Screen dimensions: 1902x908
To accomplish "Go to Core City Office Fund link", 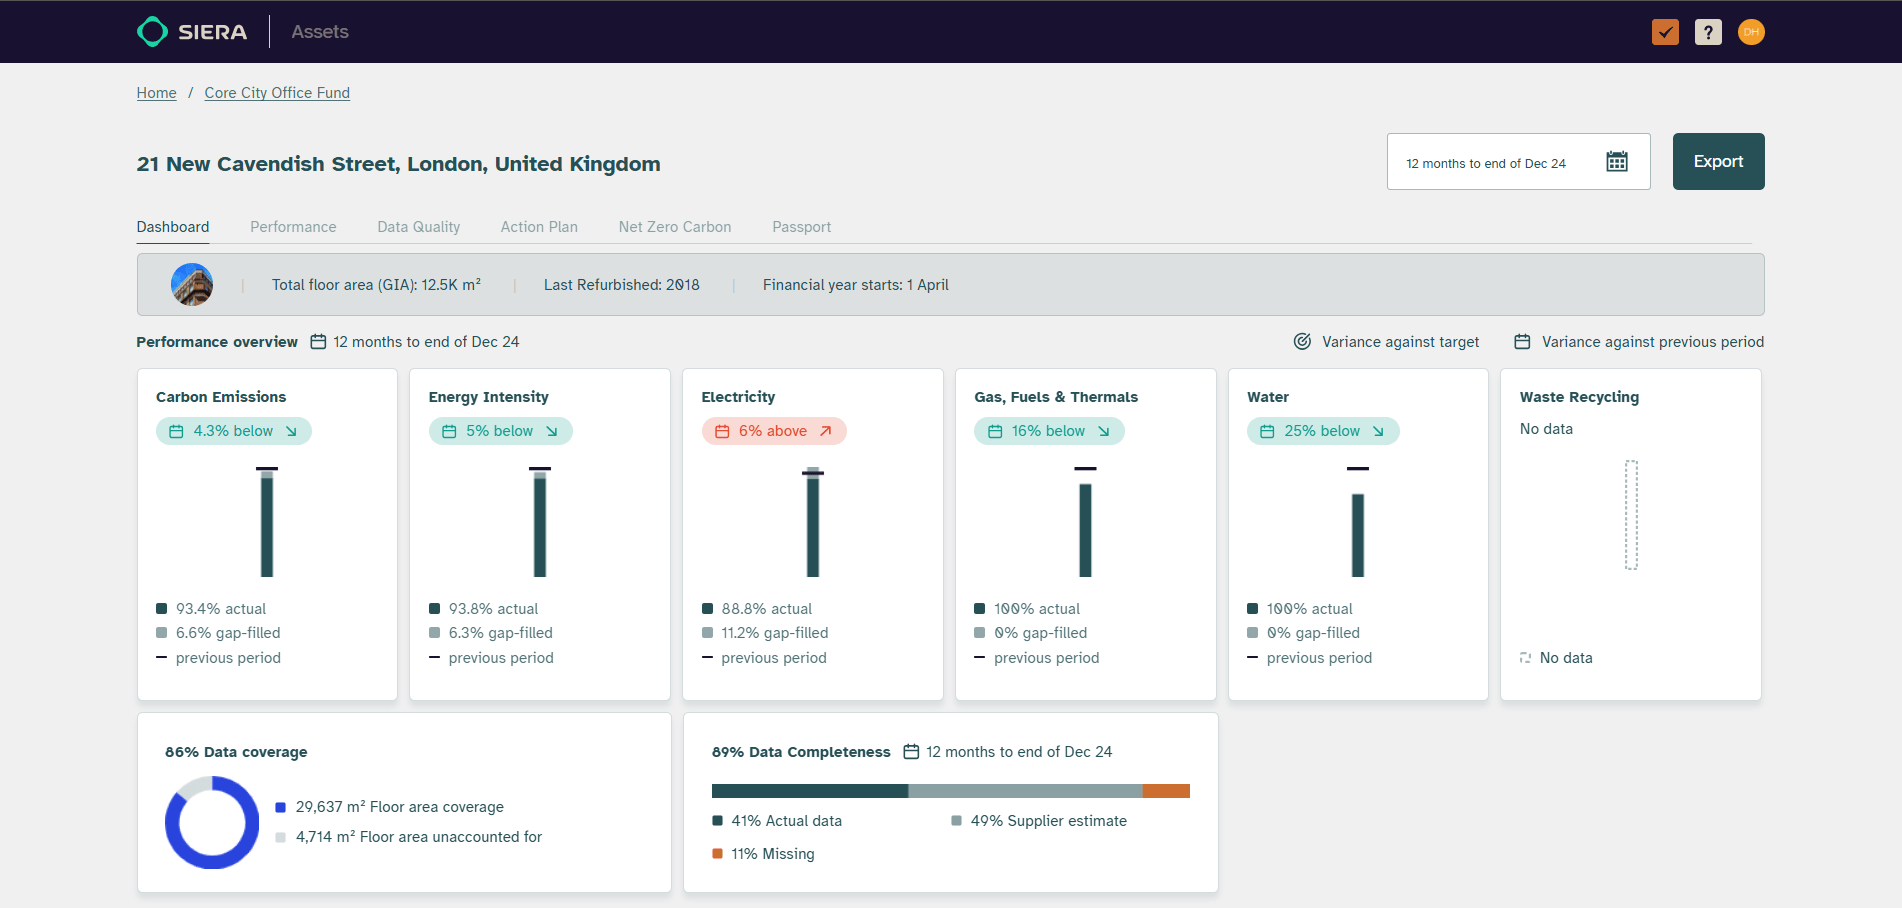I will pos(277,93).
